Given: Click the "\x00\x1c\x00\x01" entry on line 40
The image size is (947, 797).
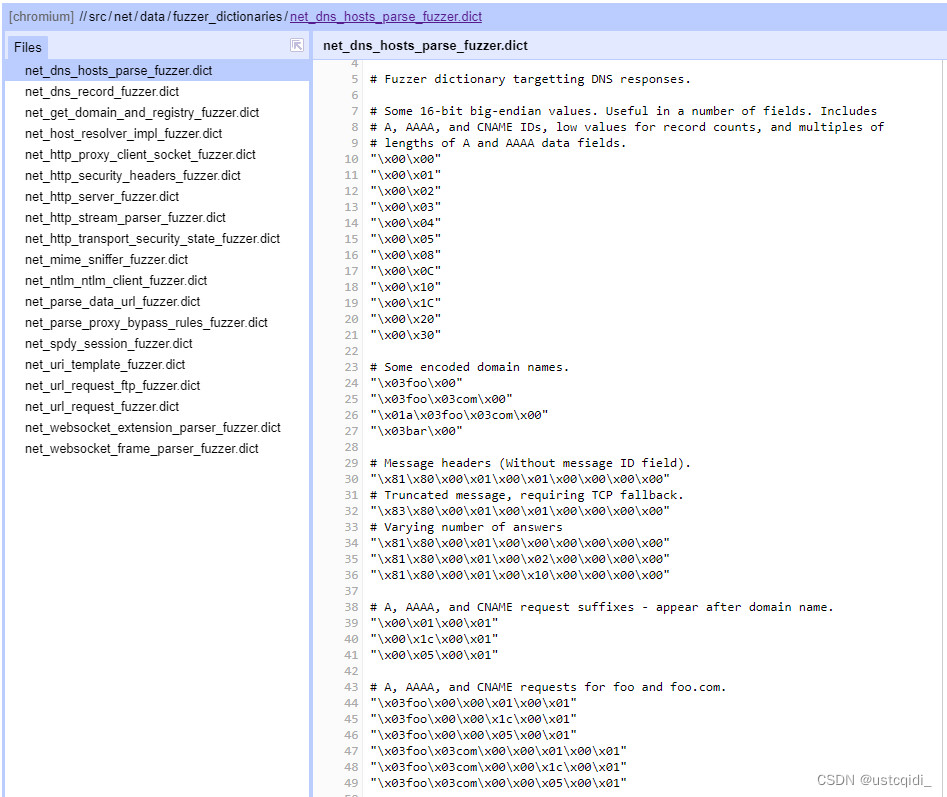Looking at the screenshot, I should (434, 639).
